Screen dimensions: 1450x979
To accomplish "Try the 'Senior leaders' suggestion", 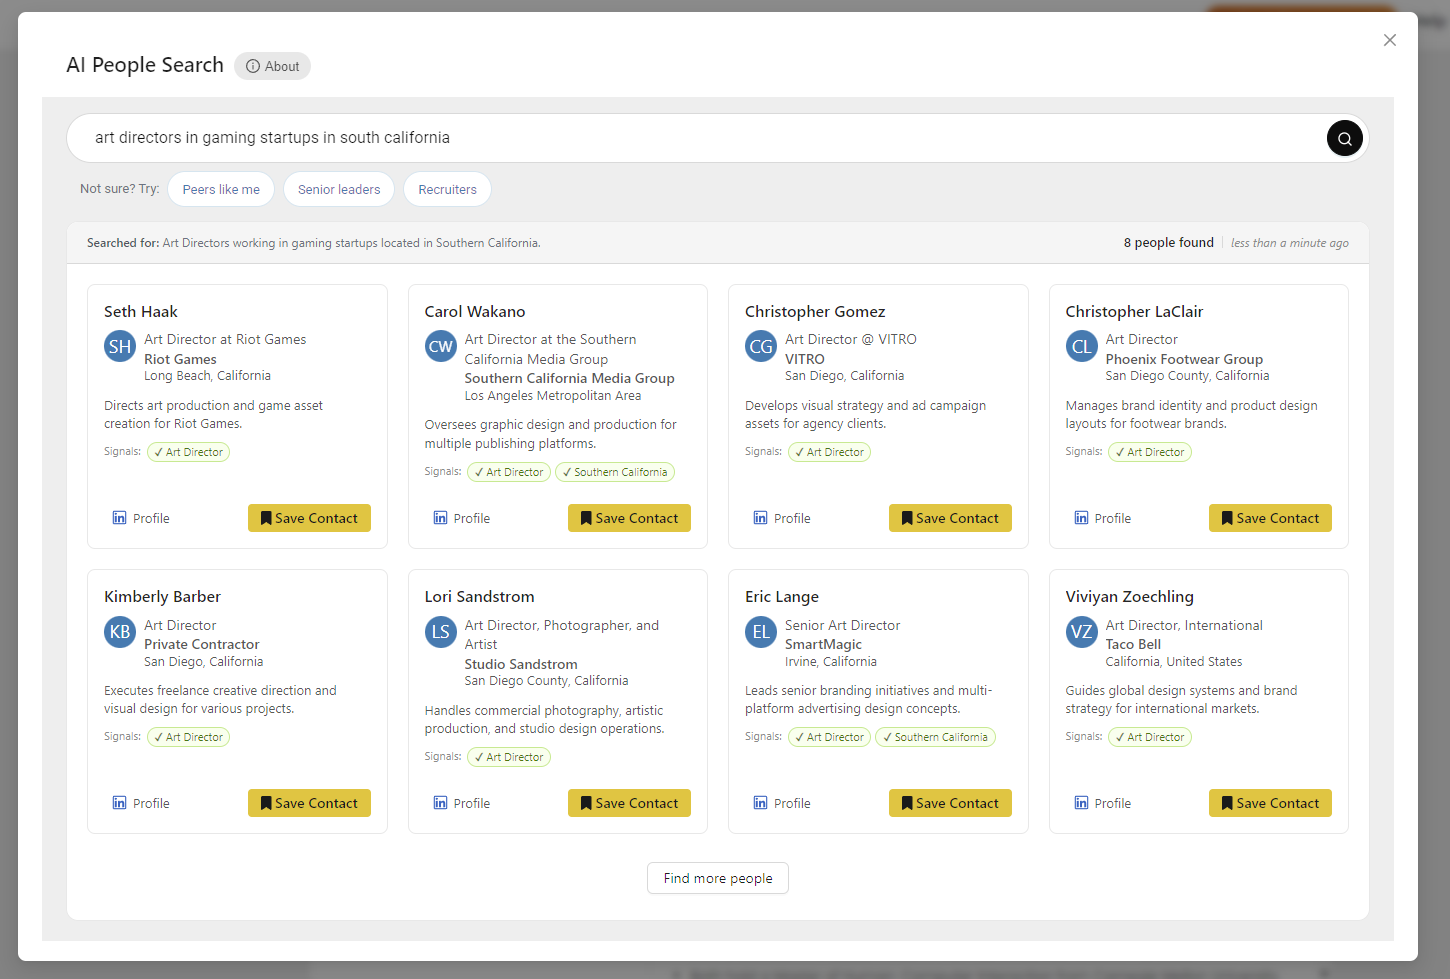I will (x=339, y=189).
